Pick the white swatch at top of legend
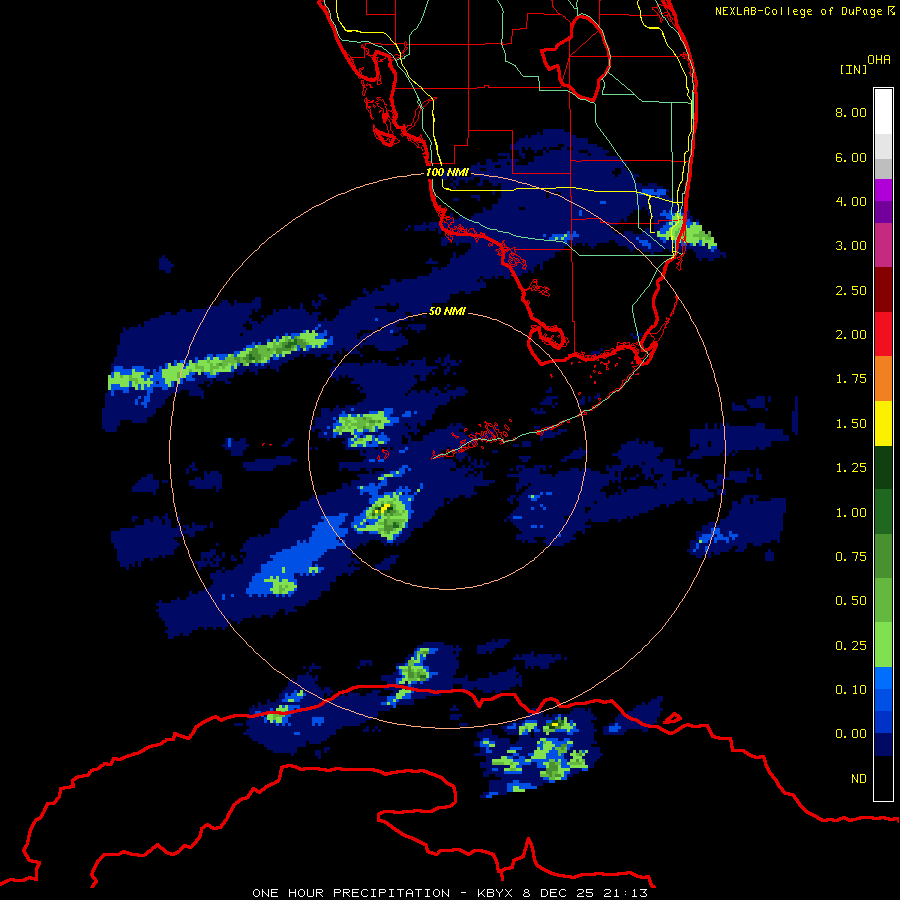The image size is (900, 900). (x=883, y=112)
